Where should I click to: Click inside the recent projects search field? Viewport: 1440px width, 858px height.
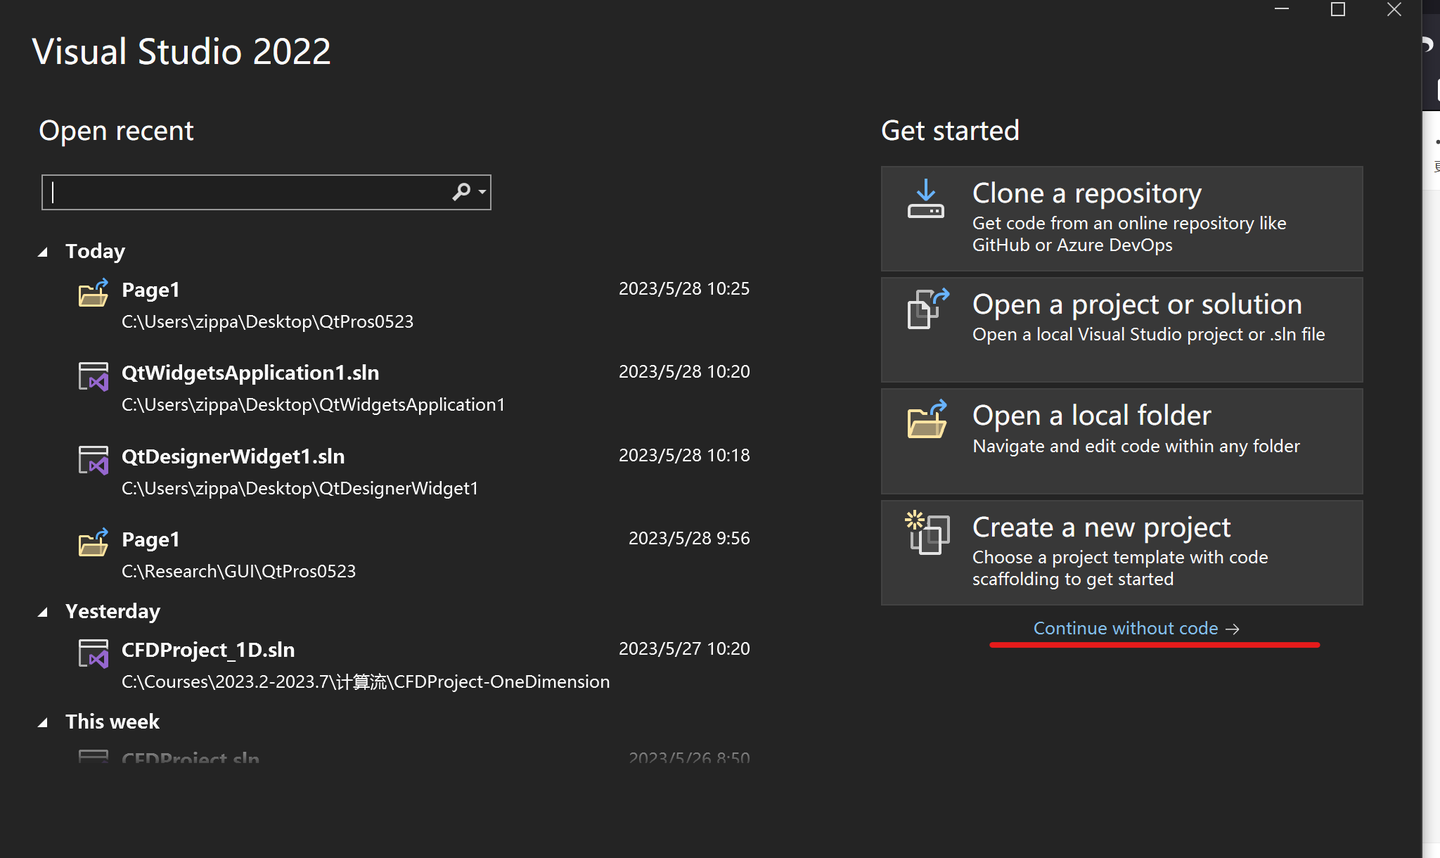point(250,191)
